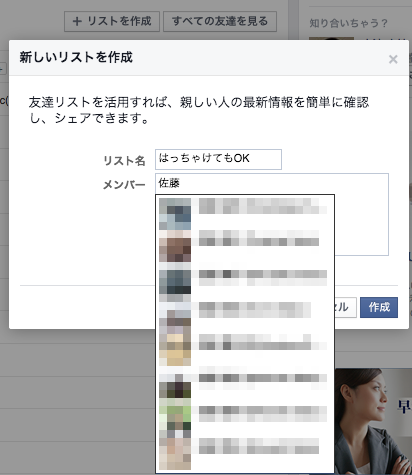Close the 新しいリストを作成 dialog
The image size is (412, 475).
[393, 59]
